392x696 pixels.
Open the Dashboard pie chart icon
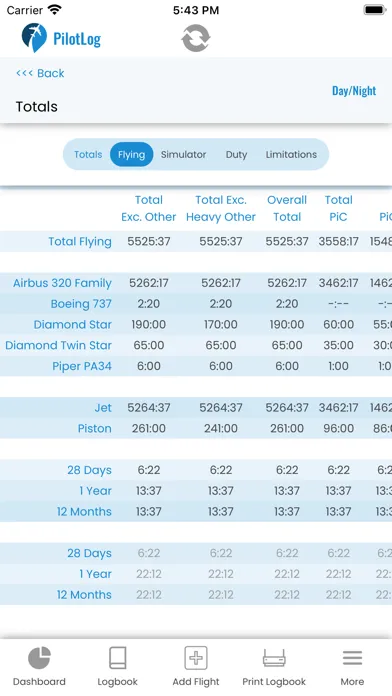click(x=39, y=658)
